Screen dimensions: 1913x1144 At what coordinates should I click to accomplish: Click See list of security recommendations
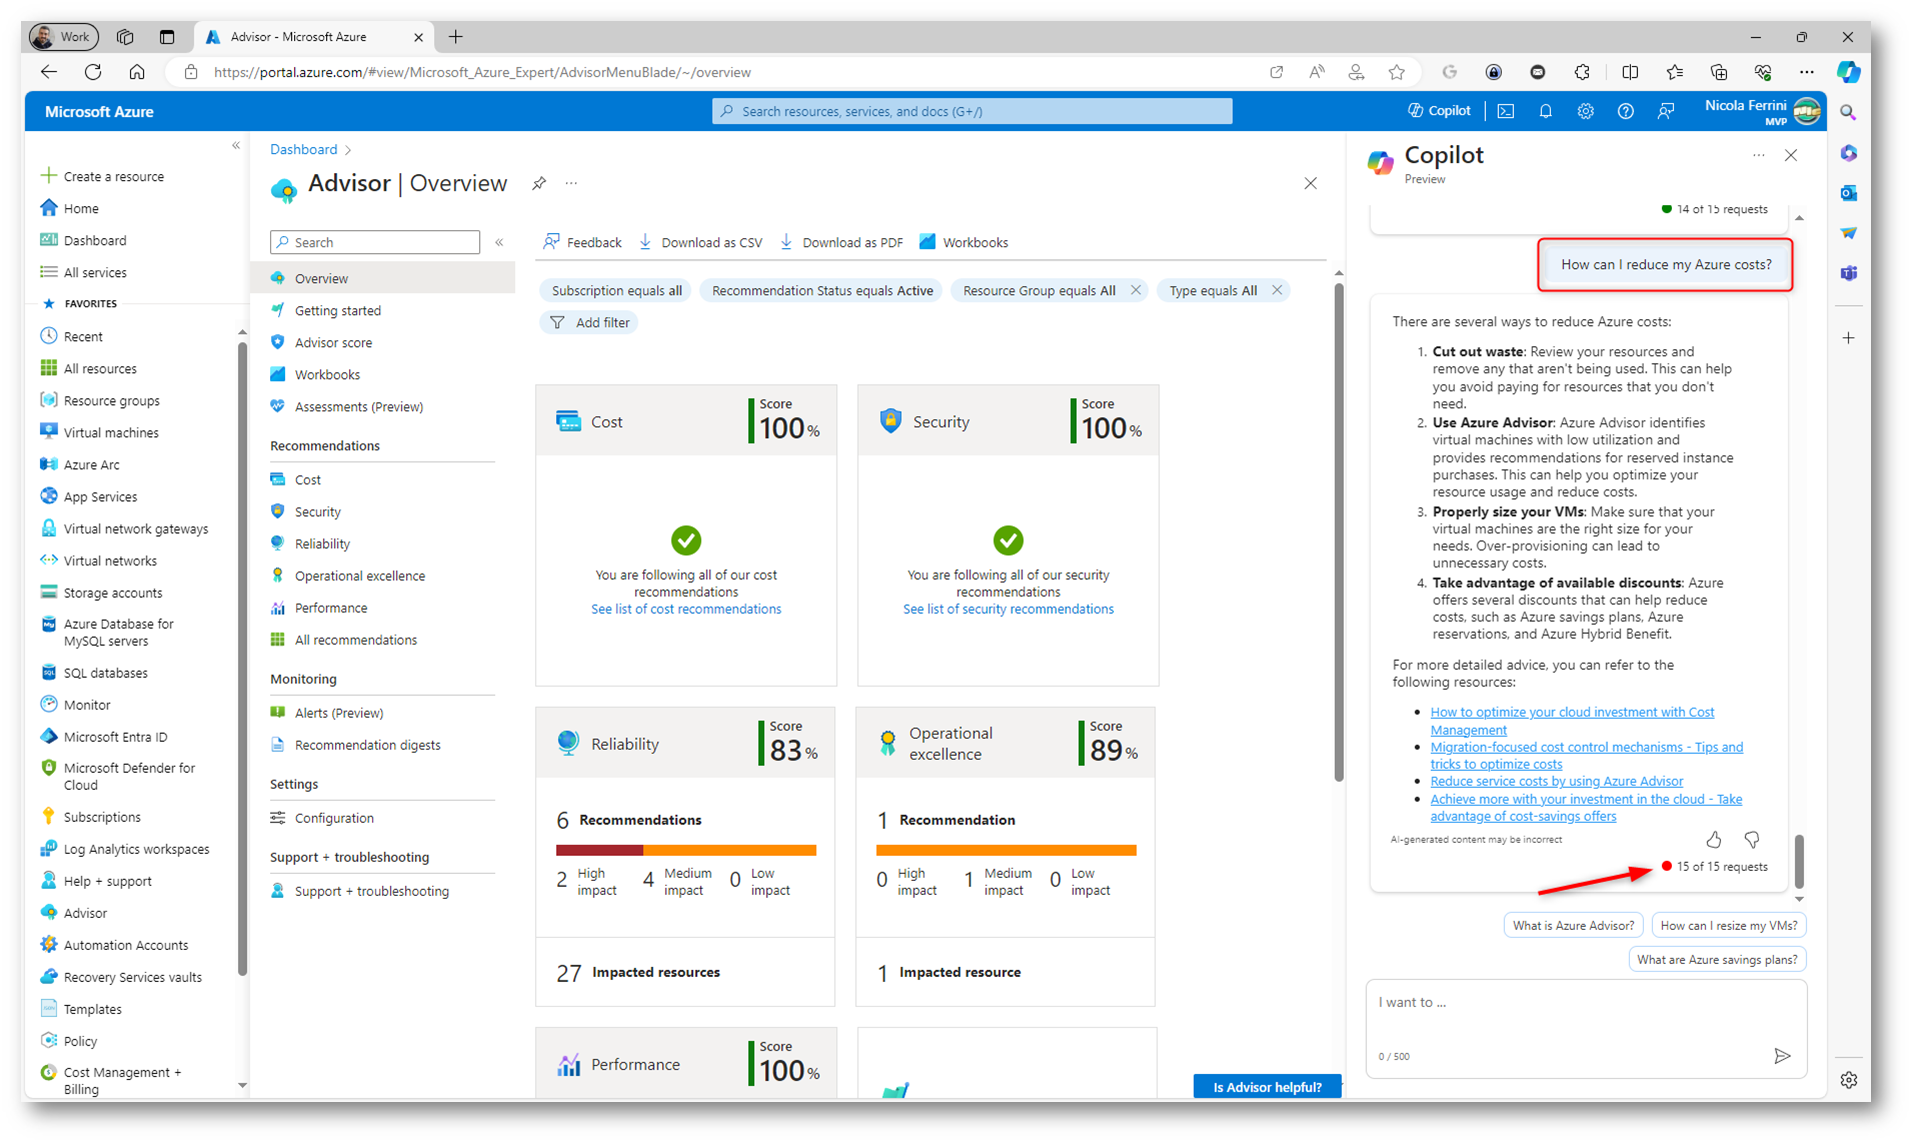(1008, 609)
